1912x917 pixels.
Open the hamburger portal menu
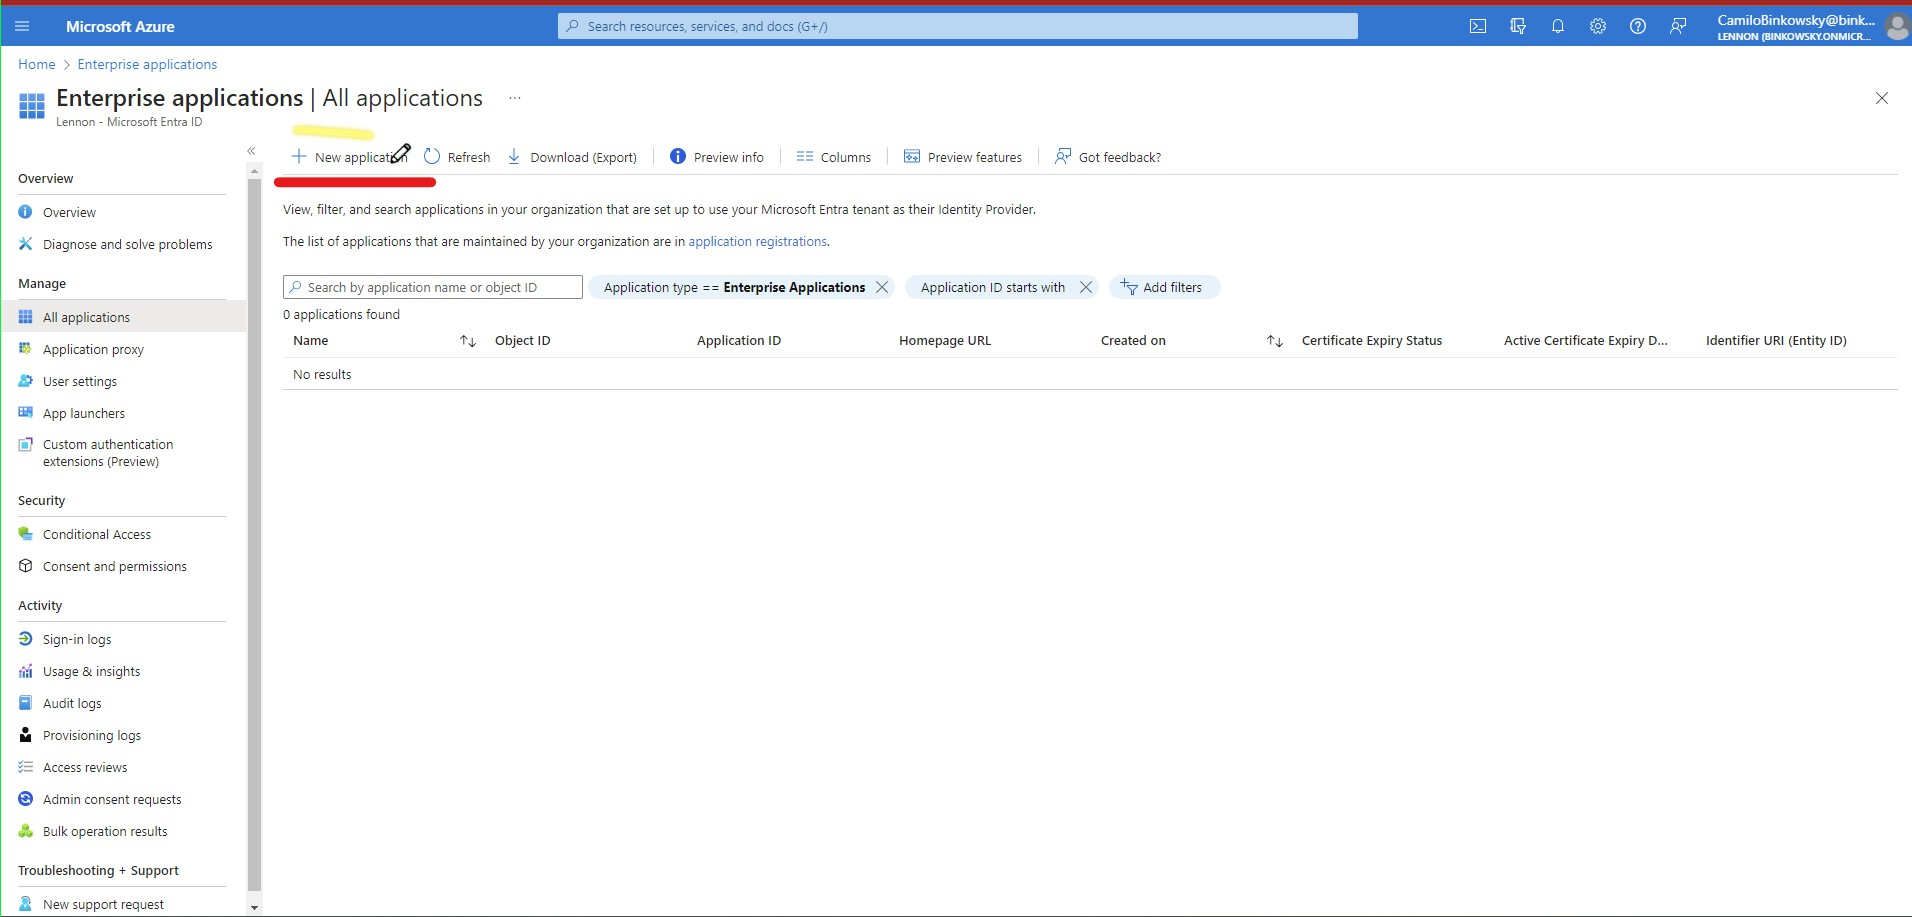click(x=22, y=26)
